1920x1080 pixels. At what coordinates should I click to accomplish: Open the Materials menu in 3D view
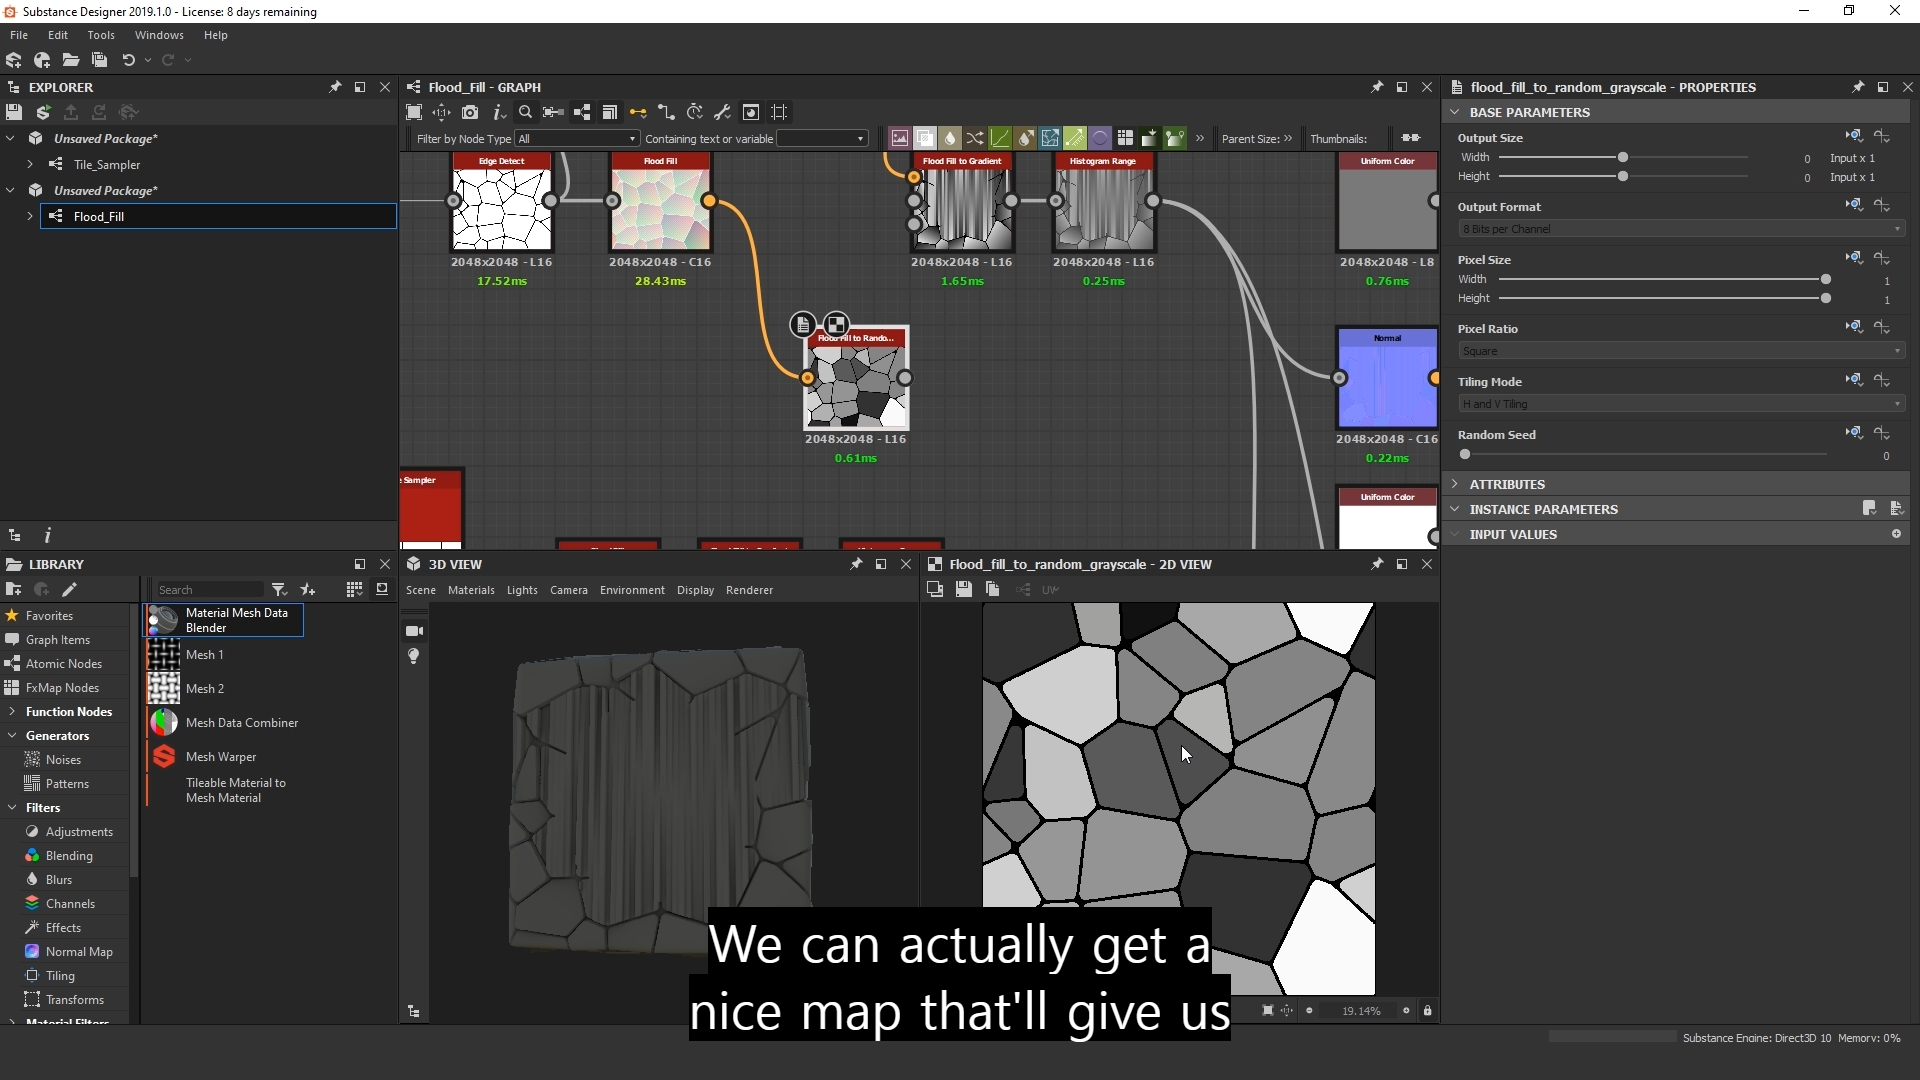471,590
